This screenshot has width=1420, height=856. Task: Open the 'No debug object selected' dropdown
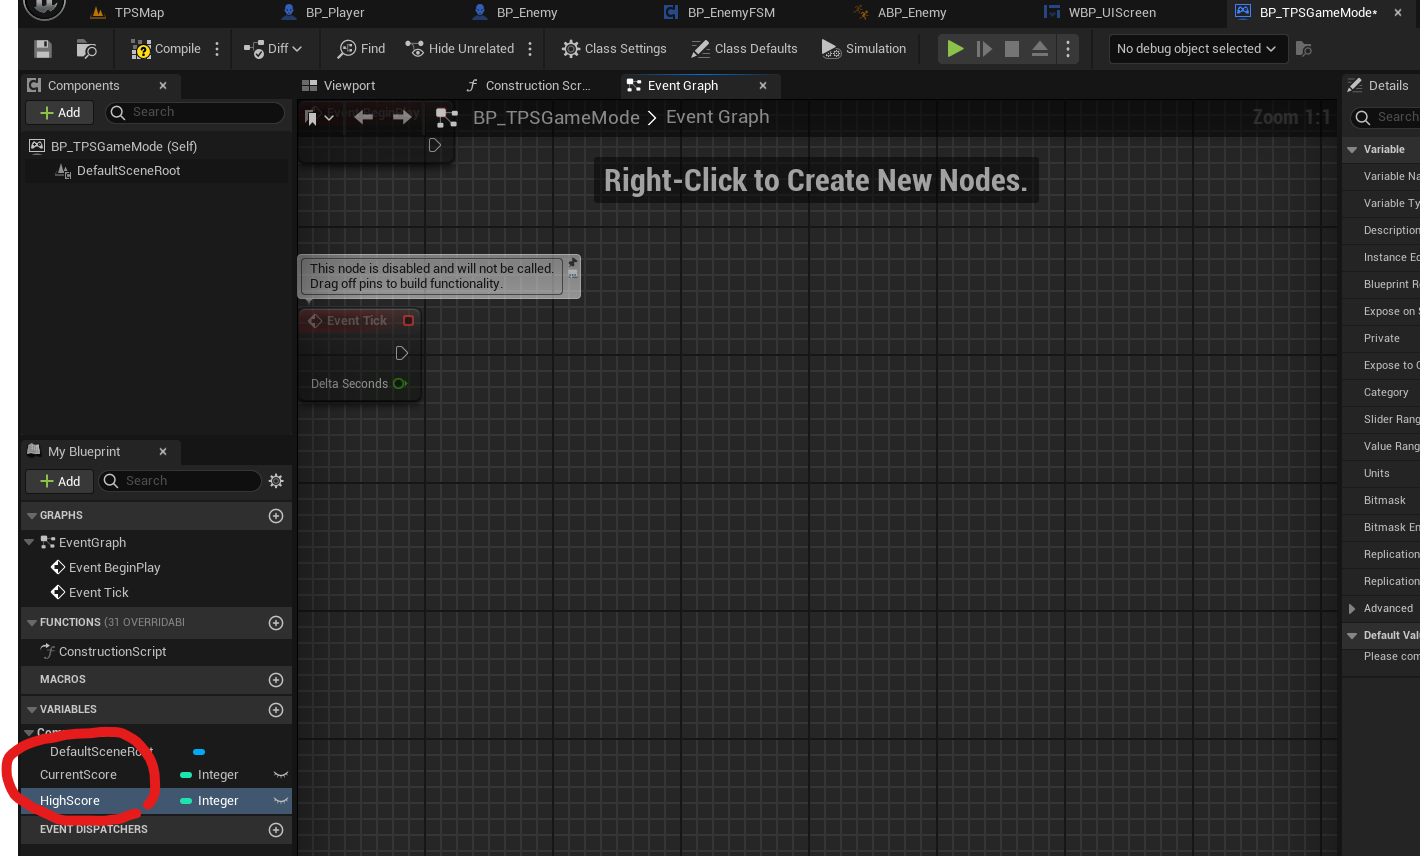tap(1196, 49)
